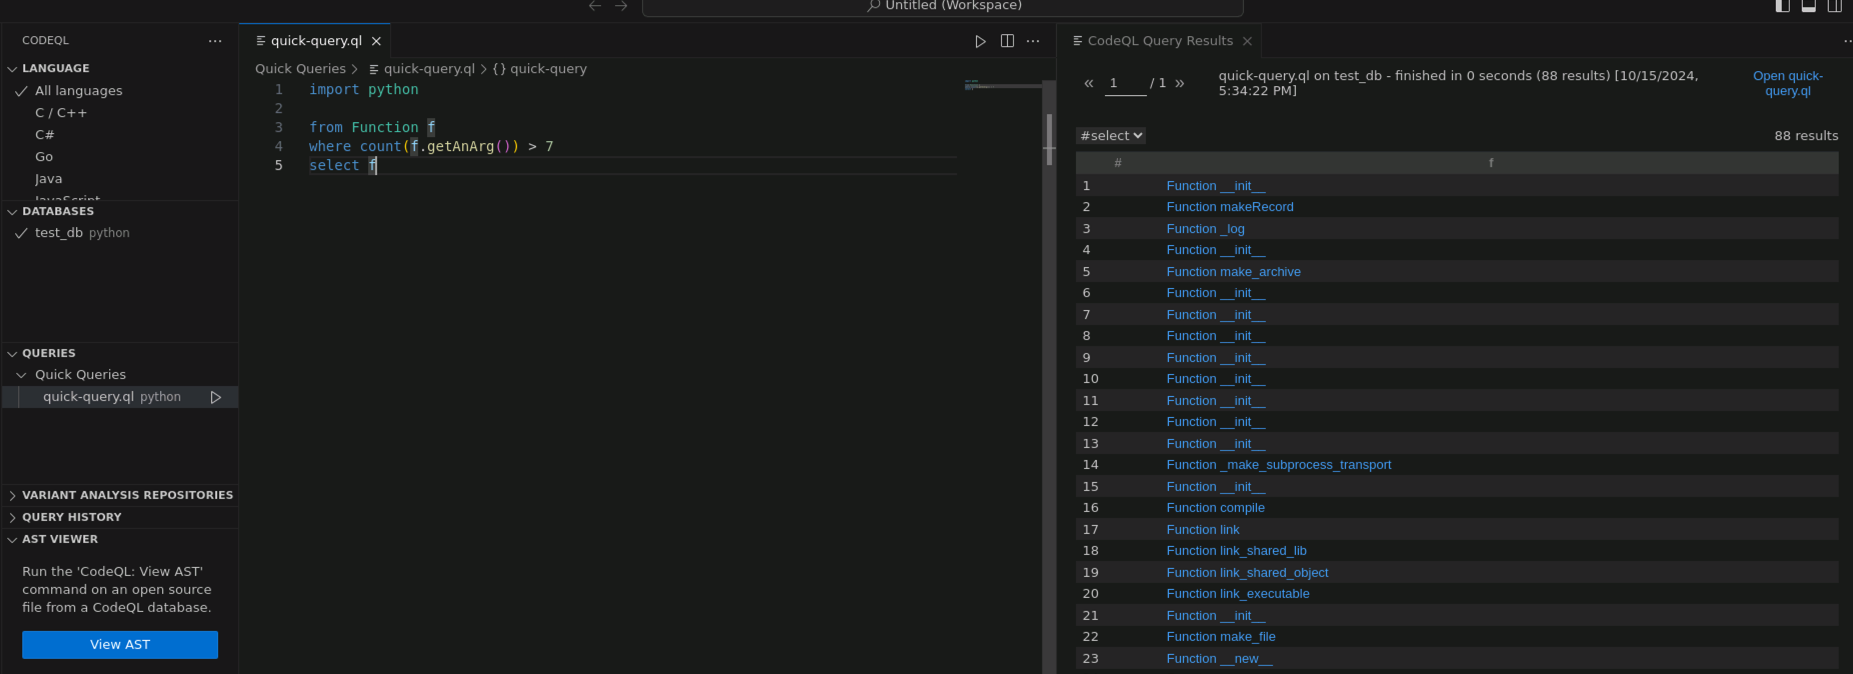Screen dimensions: 1853x674
Task: Click the editor minimap
Action: click(1002, 85)
